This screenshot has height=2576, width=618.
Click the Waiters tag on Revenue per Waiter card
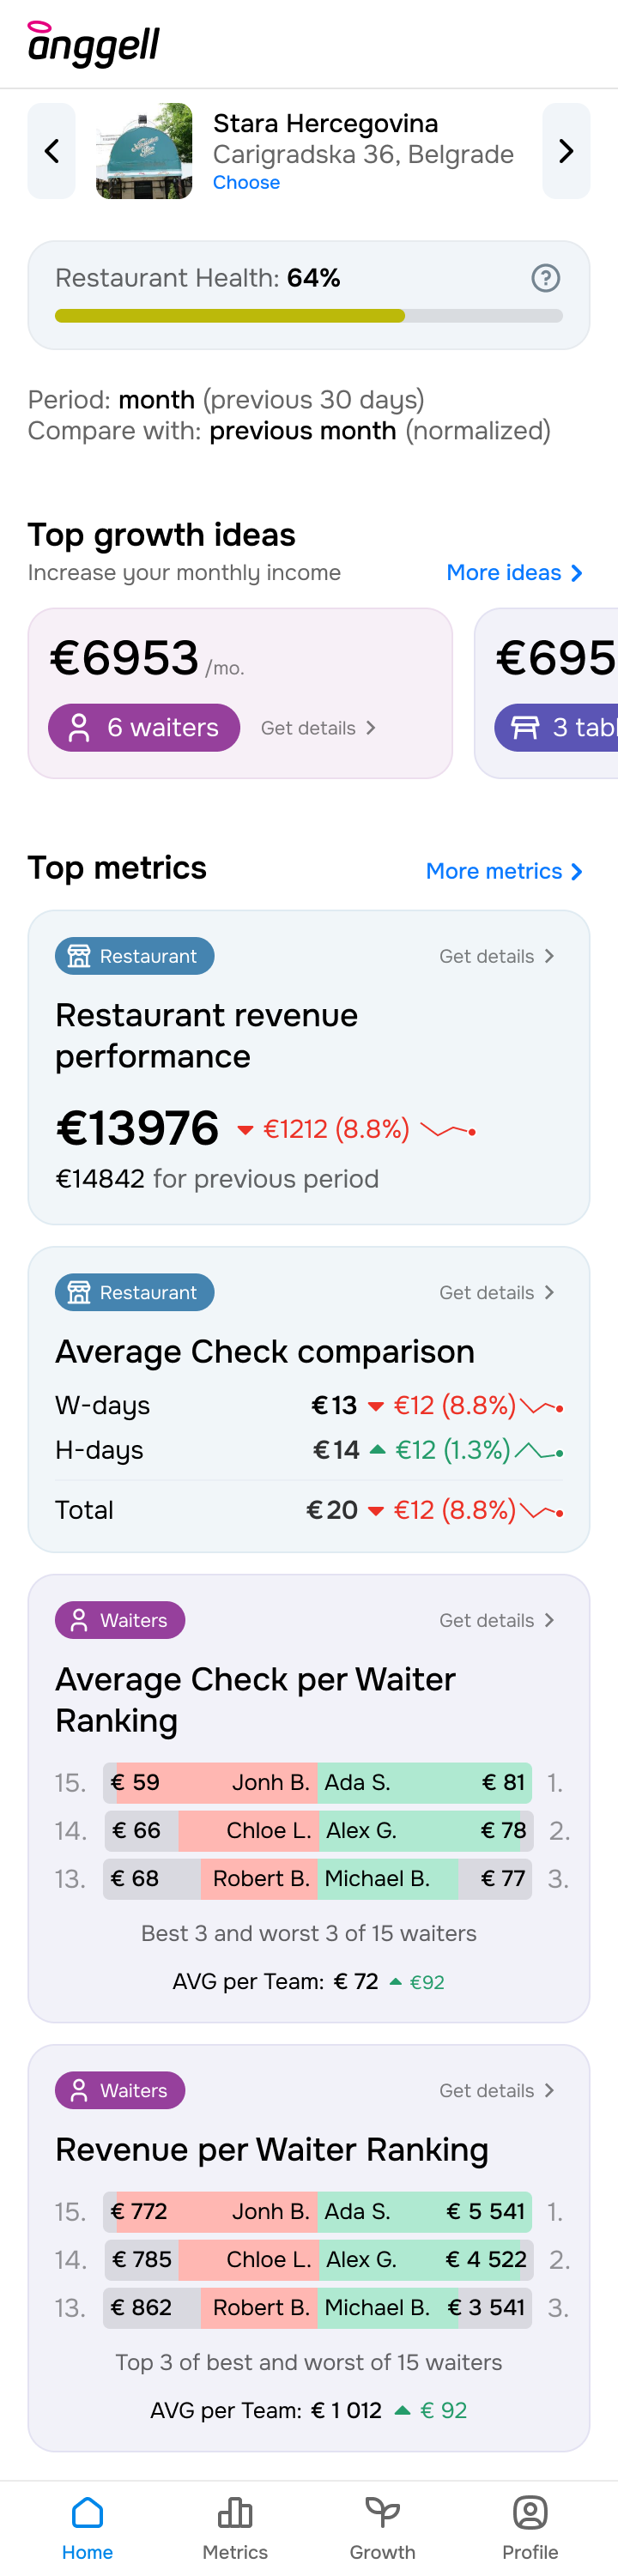pos(120,2090)
